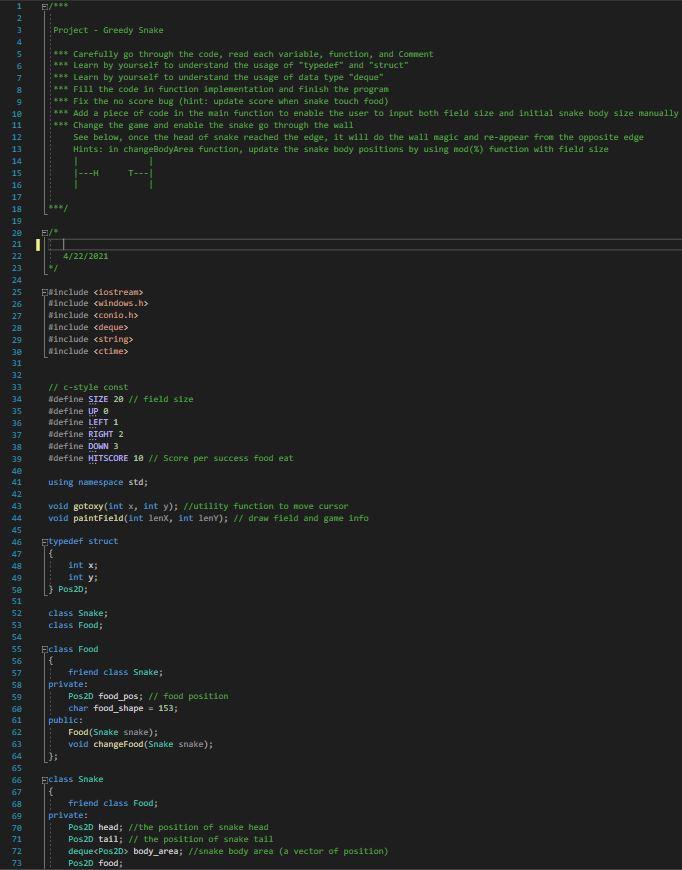Click the SIZE macro name on line 34
This screenshot has width=682, height=870.
pyautogui.click(x=98, y=399)
